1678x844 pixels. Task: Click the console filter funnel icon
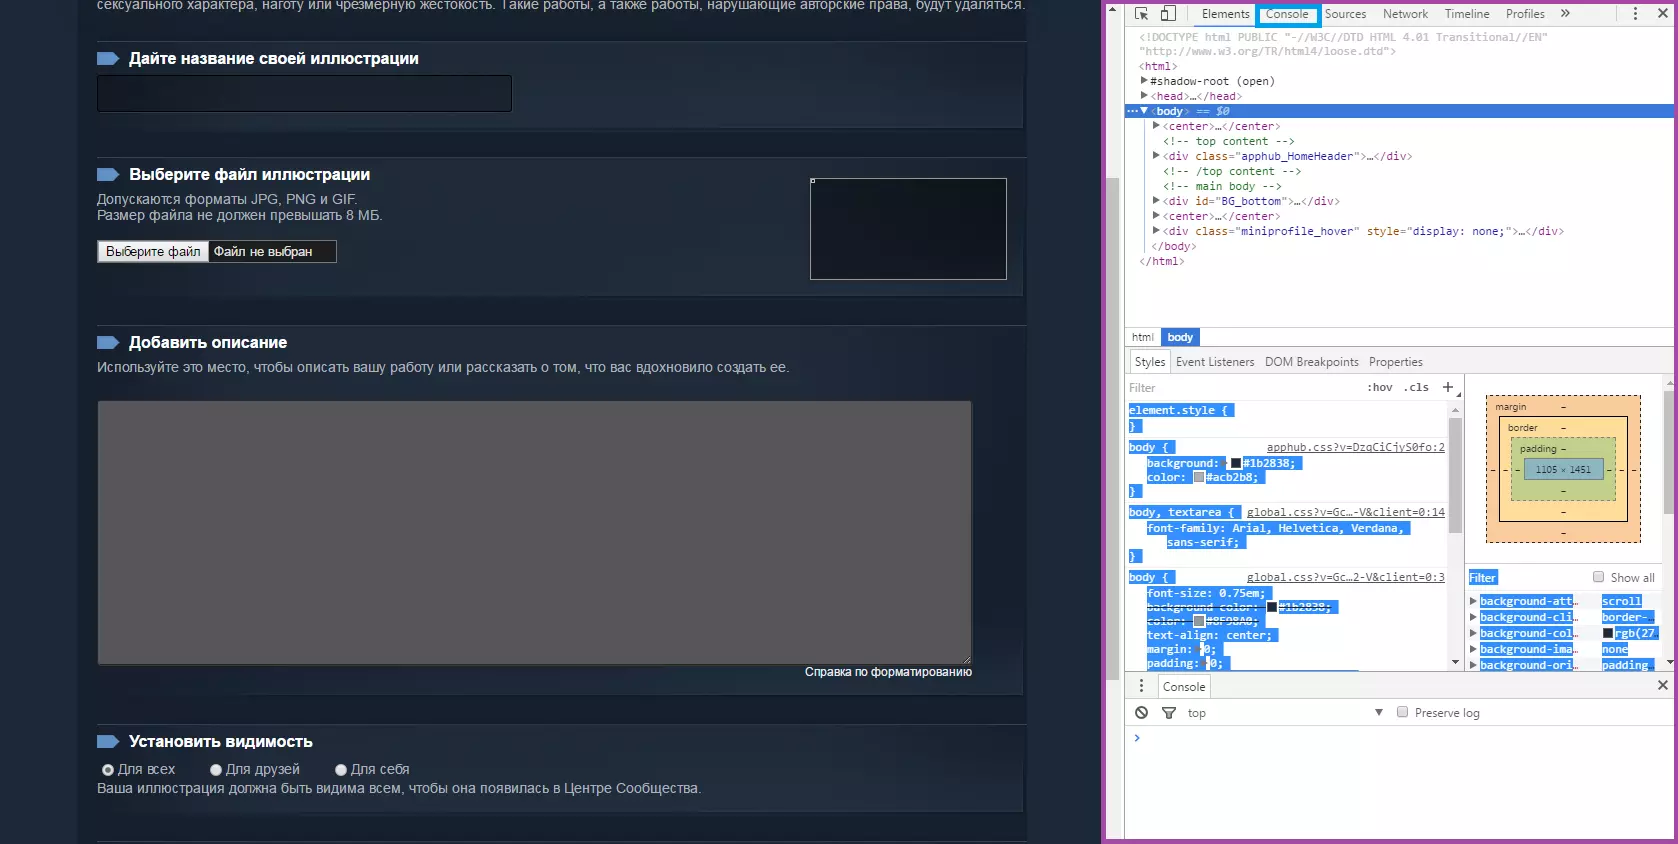coord(1168,713)
